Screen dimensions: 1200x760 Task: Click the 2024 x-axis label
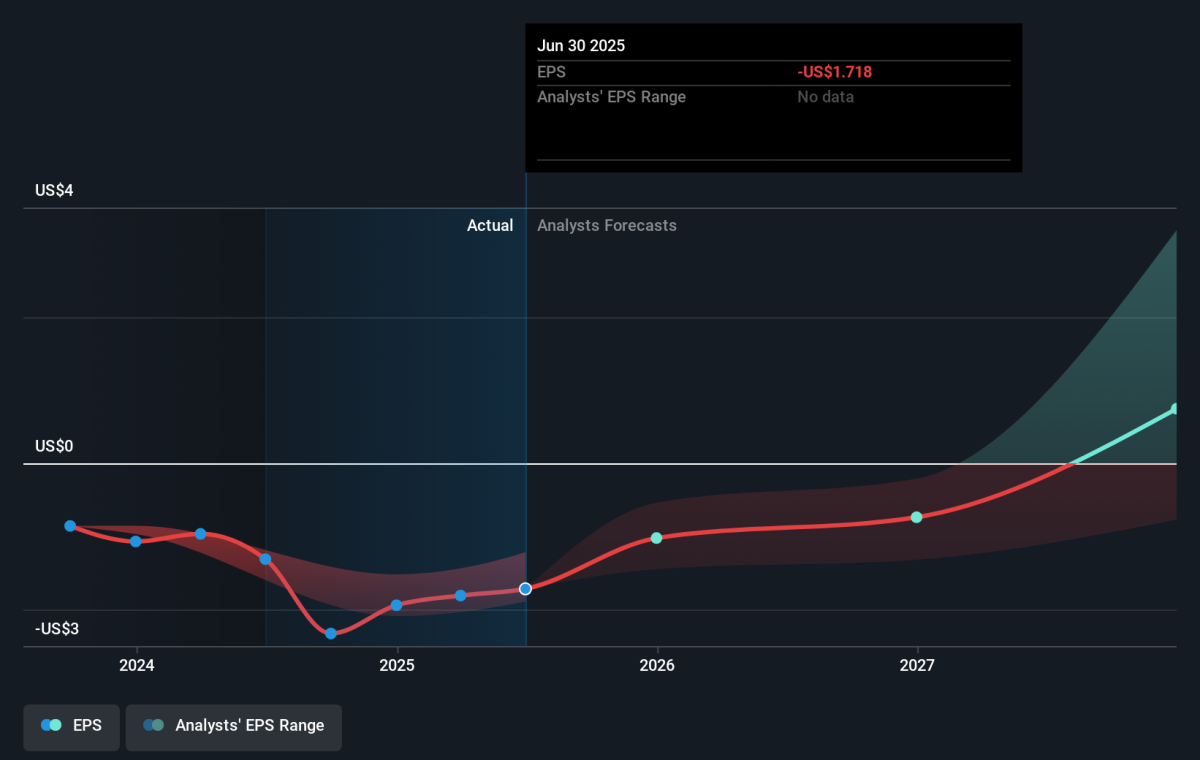point(136,665)
